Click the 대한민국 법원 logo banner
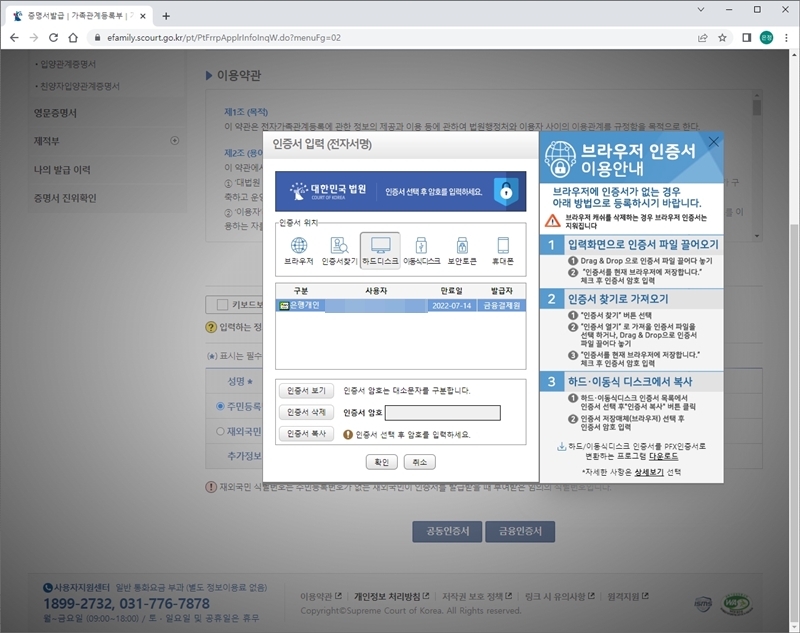The image size is (800, 633). click(x=401, y=191)
